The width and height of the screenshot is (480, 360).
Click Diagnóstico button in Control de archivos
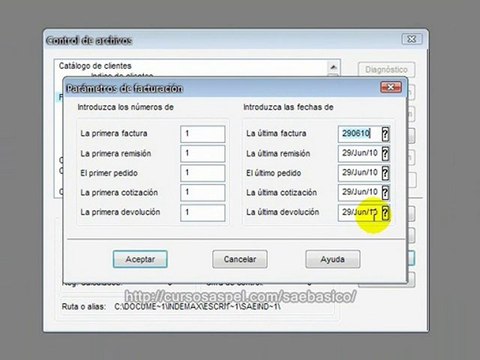pos(386,70)
